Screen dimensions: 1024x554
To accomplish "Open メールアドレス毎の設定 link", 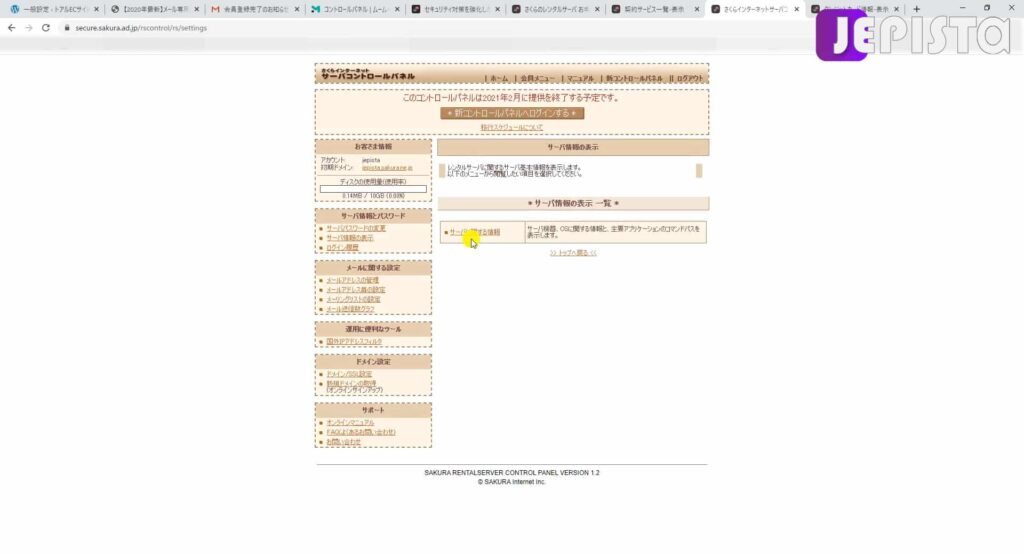I will point(355,290).
